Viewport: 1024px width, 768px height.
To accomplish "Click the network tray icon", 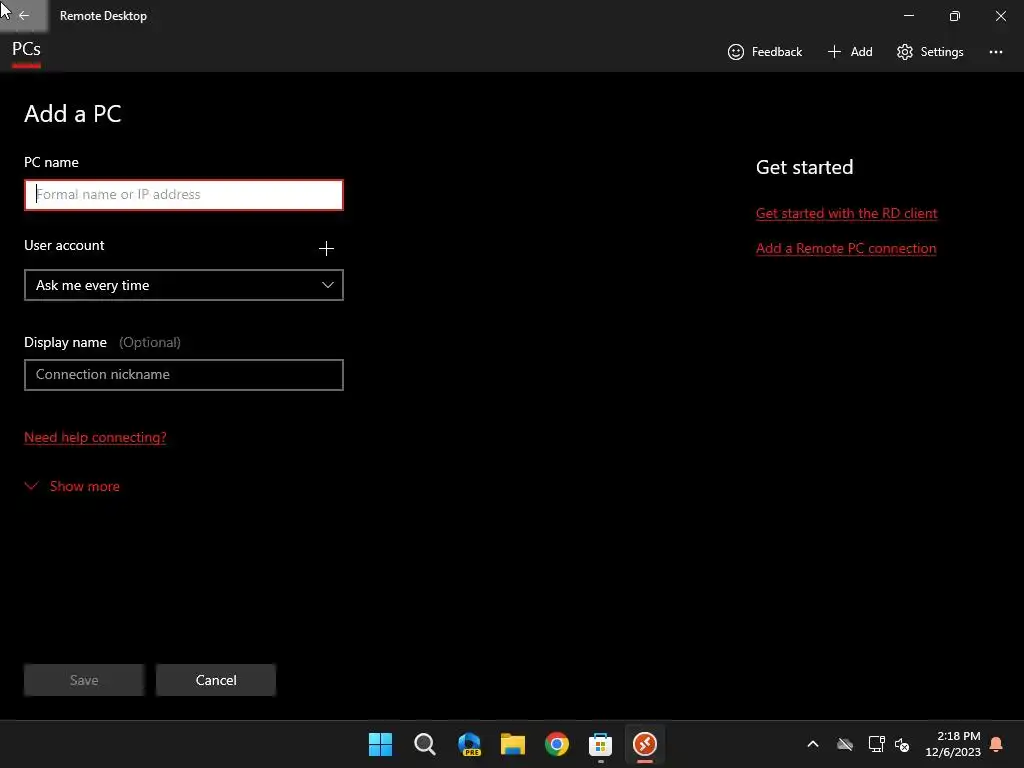I will [x=876, y=744].
